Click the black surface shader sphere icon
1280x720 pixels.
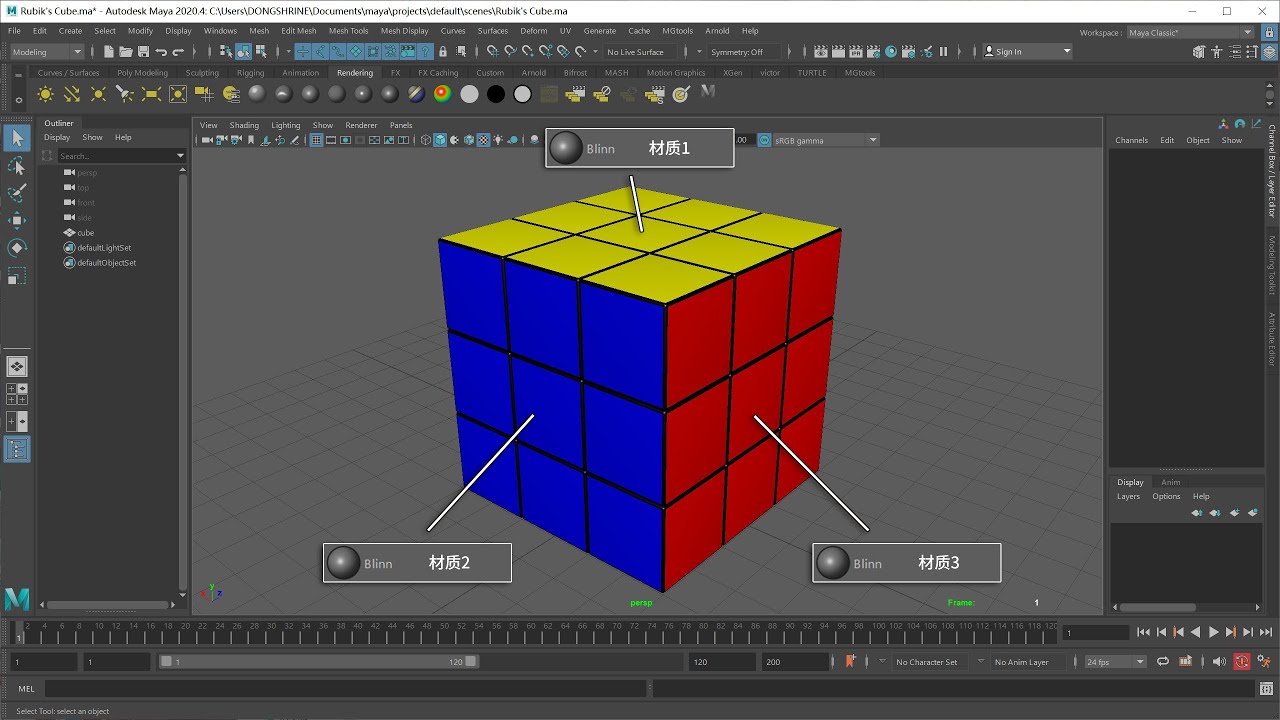496,94
